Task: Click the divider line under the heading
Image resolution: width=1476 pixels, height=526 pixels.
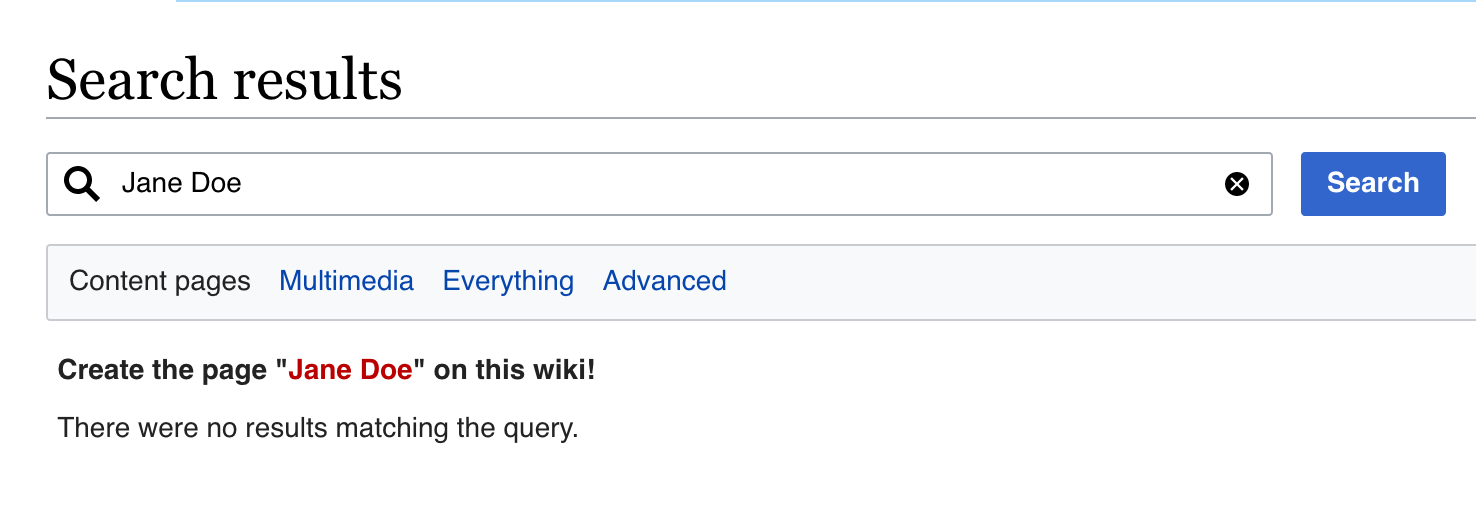Action: [x=700, y=118]
